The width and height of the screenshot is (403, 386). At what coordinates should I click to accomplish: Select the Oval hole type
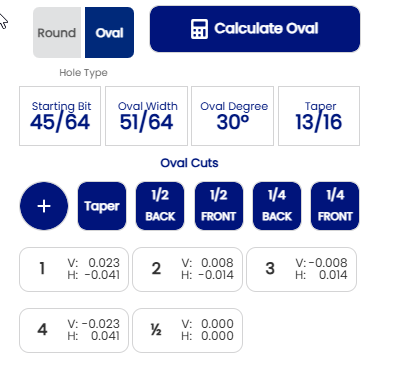(x=109, y=33)
